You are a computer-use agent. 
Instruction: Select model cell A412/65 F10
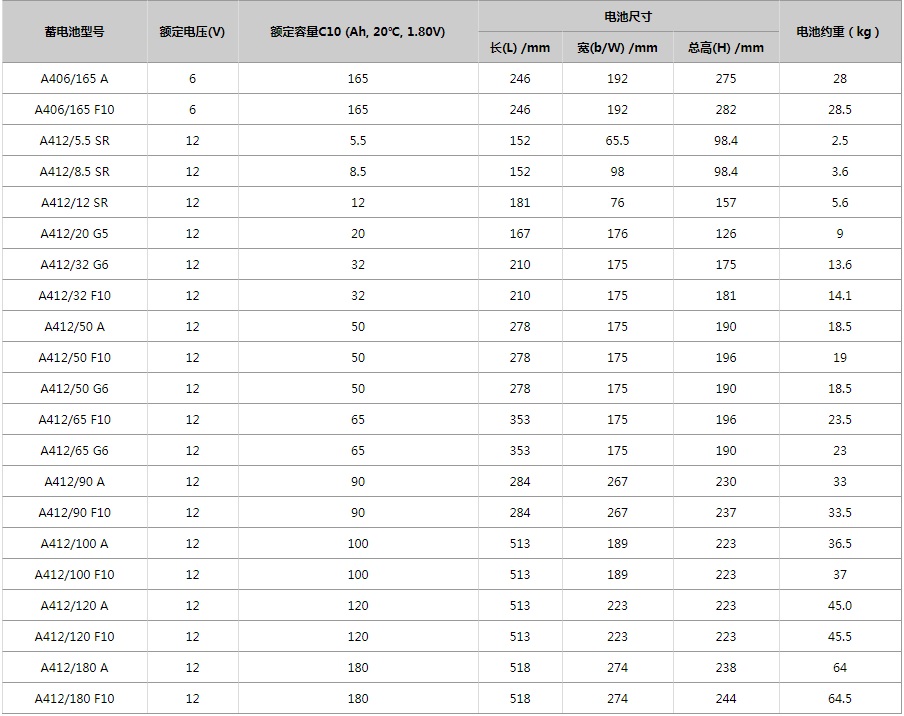click(x=74, y=420)
